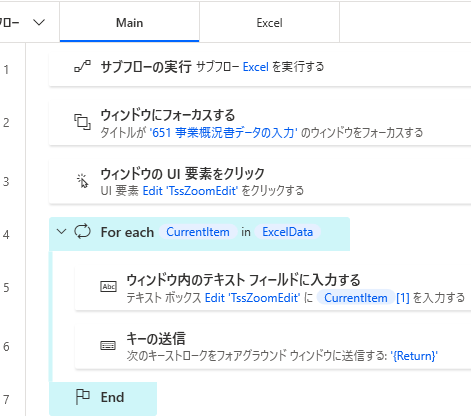Image resolution: width=472 pixels, height=418 pixels.
Task: Open the Excel subflow link in step 1
Action: point(255,67)
